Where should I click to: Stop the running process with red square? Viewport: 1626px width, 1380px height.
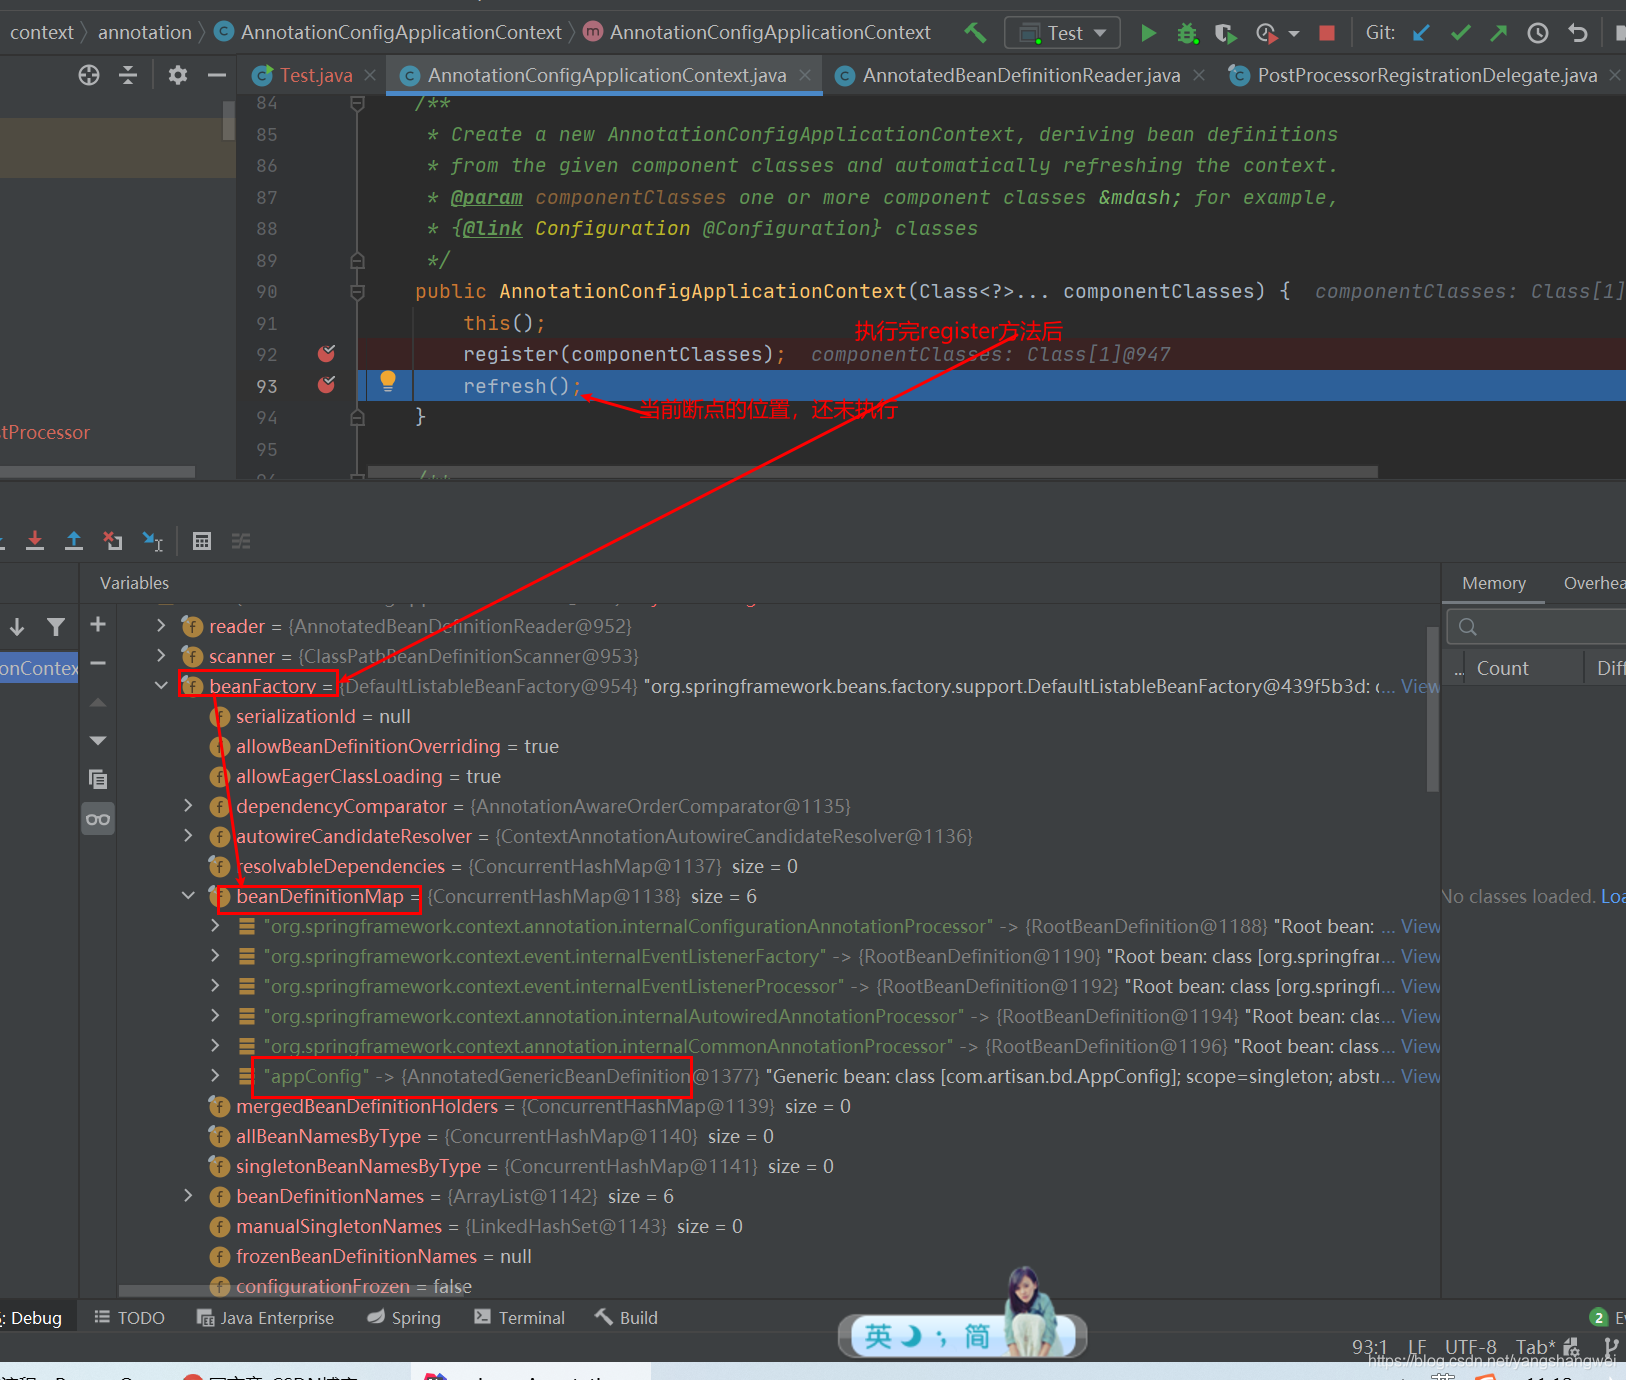click(x=1327, y=33)
